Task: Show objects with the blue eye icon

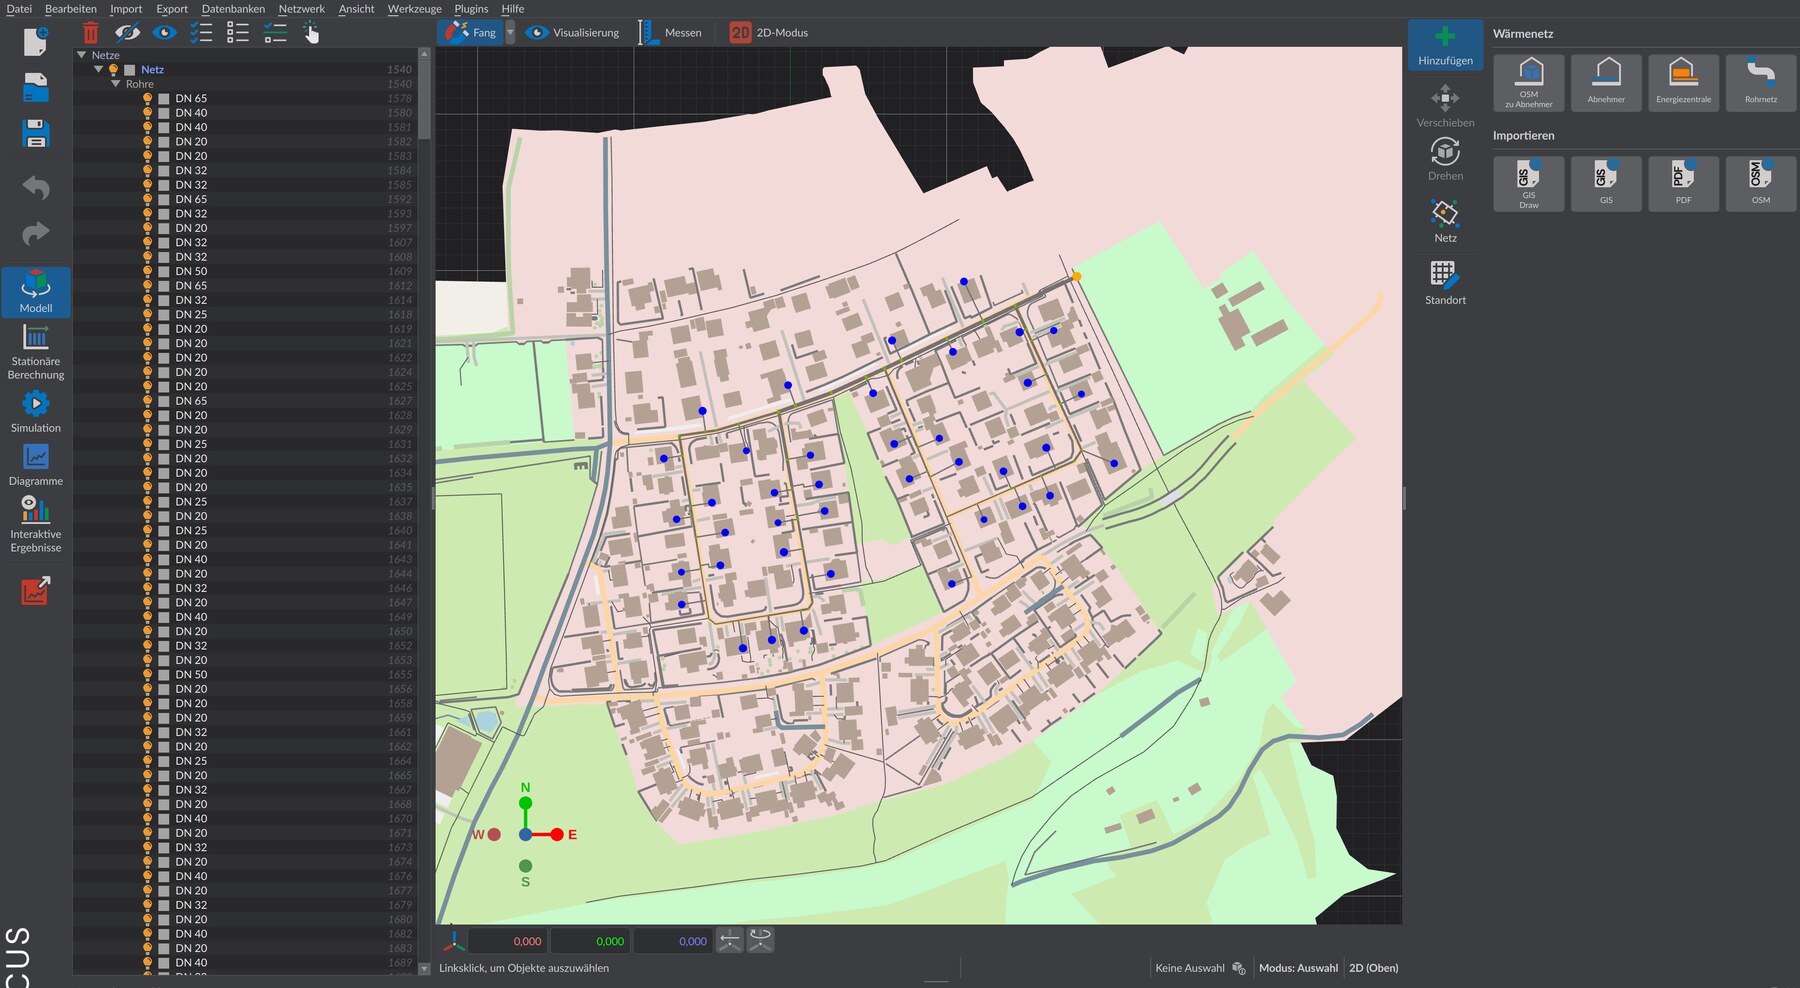Action: pos(164,33)
